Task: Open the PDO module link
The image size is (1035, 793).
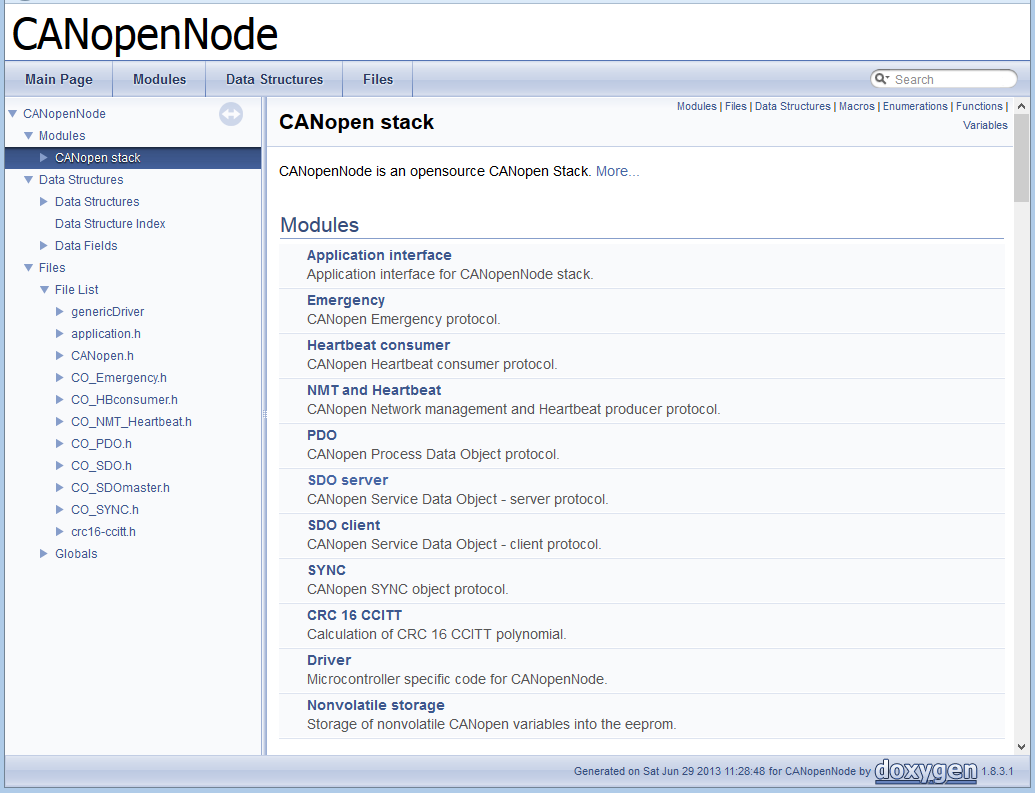Action: (321, 435)
